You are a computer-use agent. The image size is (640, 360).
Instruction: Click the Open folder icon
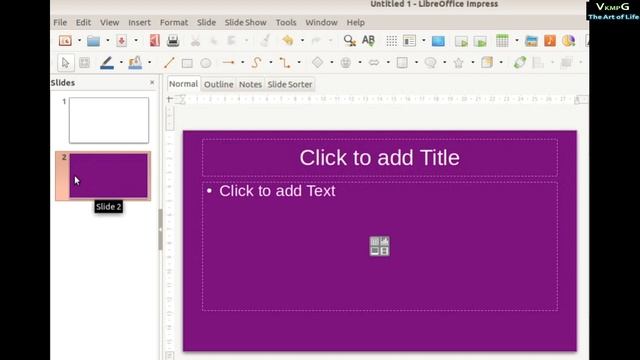point(93,41)
